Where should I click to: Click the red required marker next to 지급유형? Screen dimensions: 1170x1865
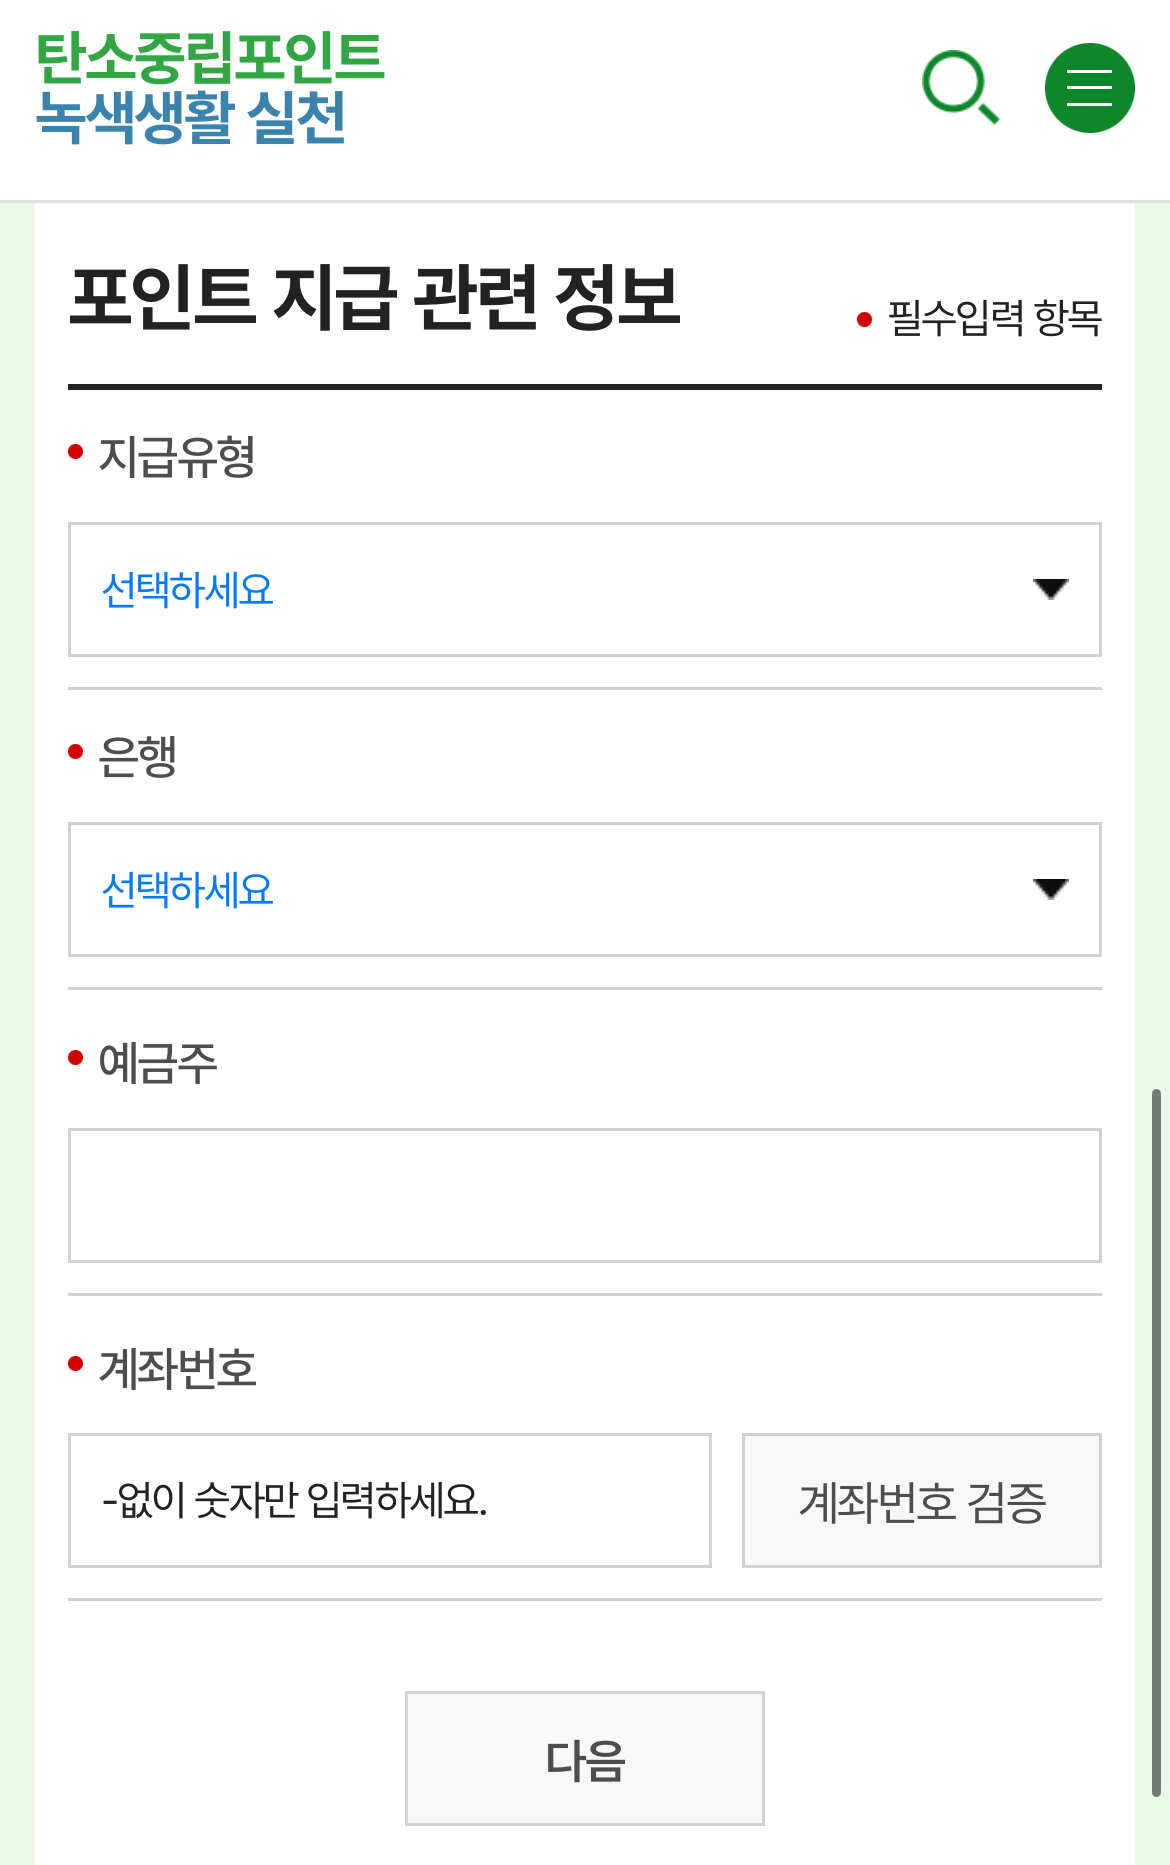[76, 452]
